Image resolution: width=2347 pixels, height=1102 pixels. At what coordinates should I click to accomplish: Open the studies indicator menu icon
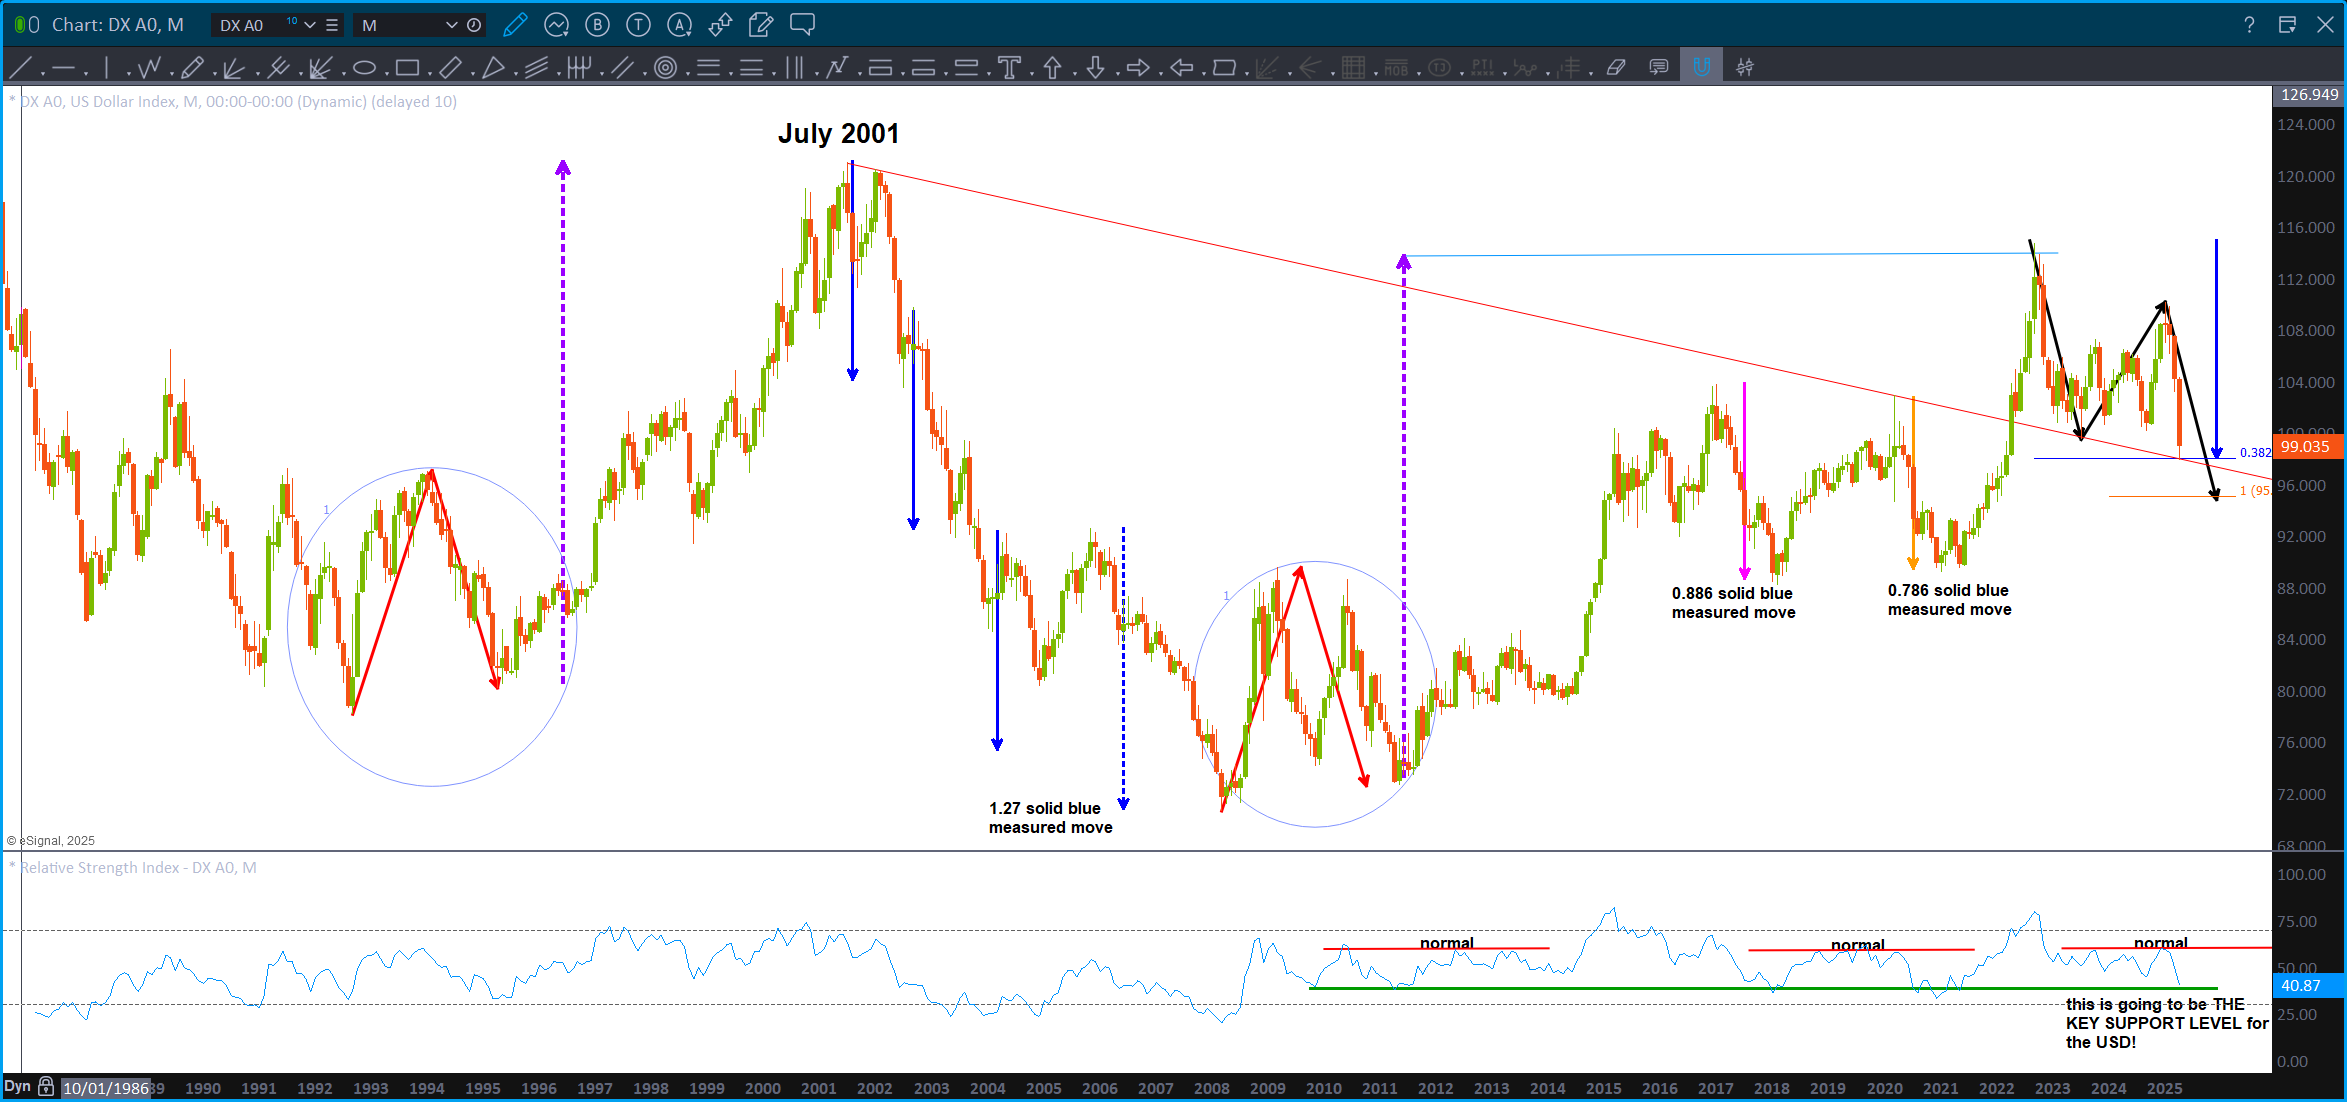pyautogui.click(x=556, y=25)
